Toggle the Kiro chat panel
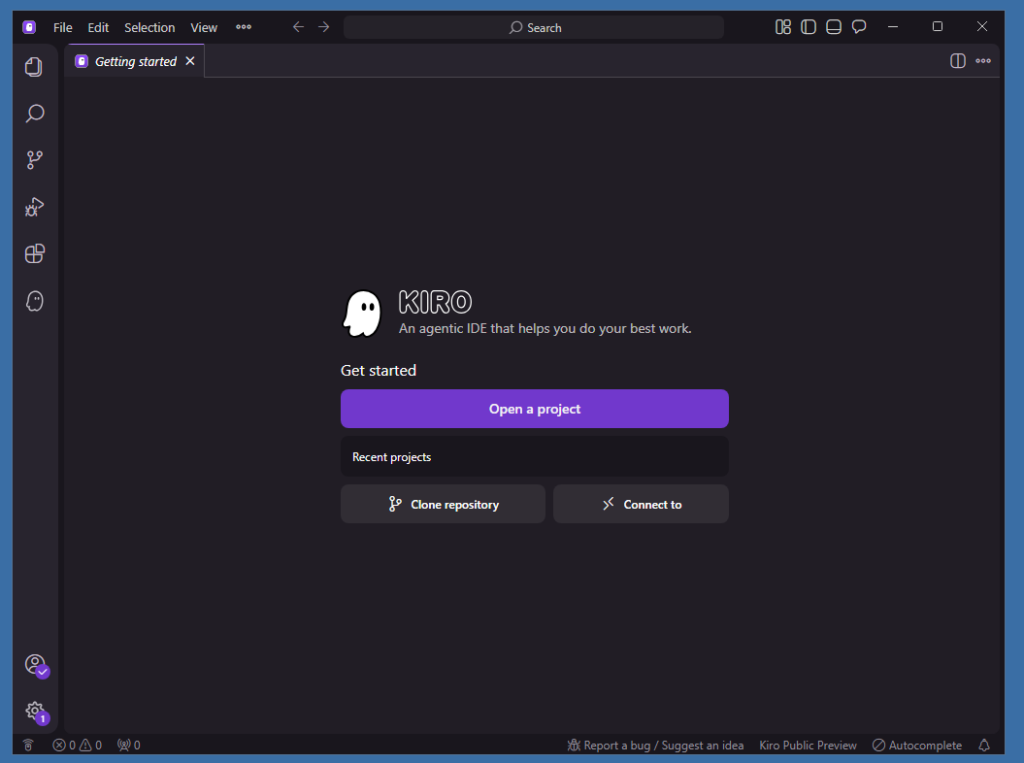This screenshot has height=763, width=1024. 859,27
